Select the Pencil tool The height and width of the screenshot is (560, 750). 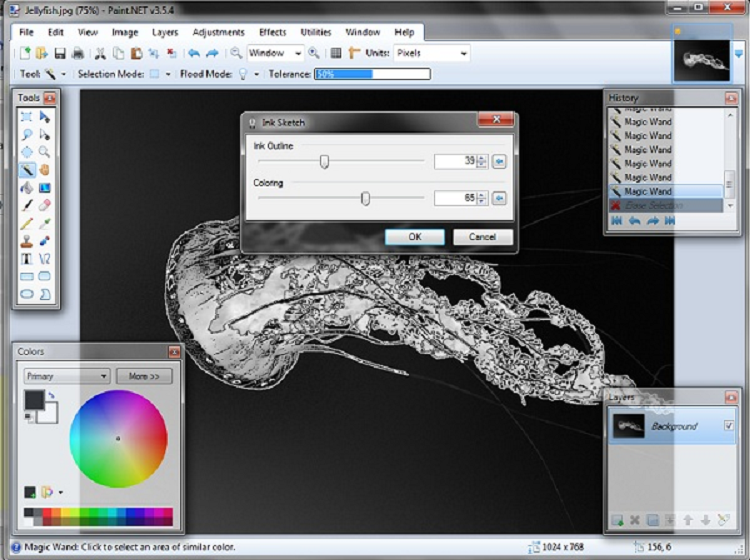coord(27,223)
